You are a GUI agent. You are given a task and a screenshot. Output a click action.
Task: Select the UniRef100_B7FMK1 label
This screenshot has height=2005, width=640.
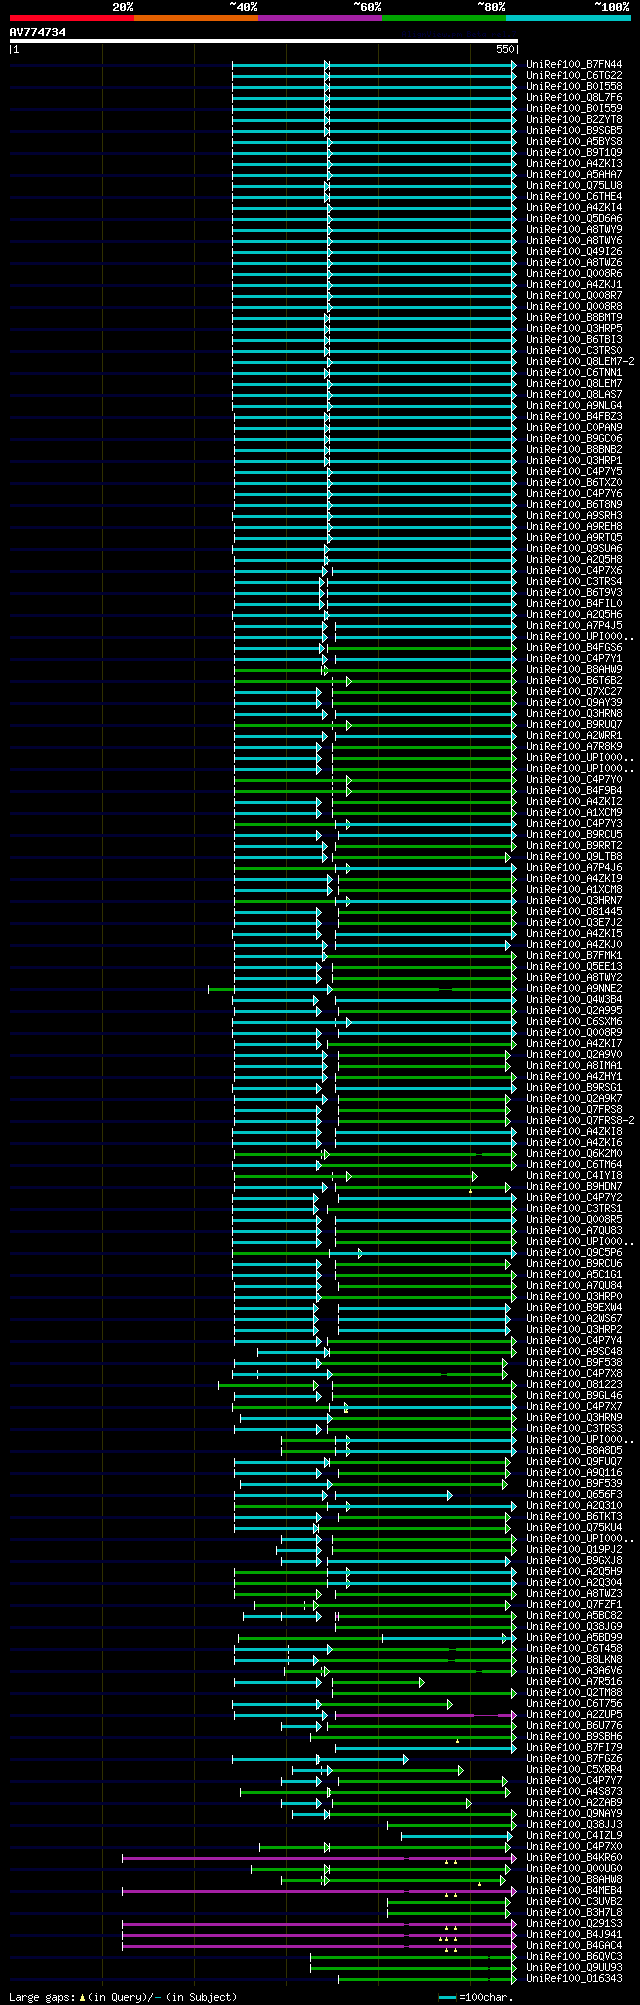point(574,956)
